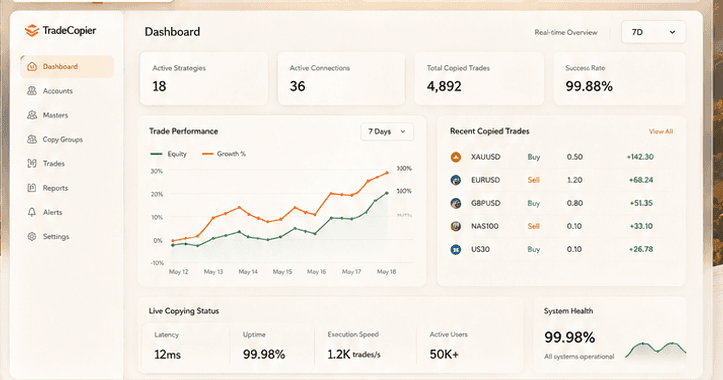Click the EURUSD Sell label

click(x=533, y=180)
